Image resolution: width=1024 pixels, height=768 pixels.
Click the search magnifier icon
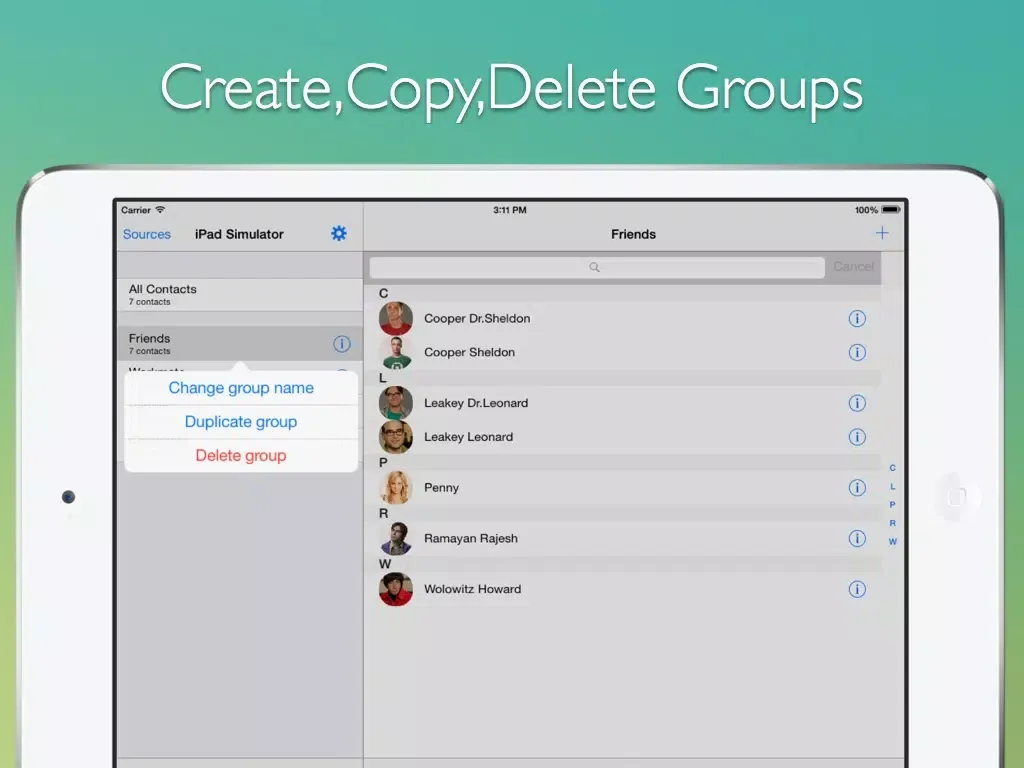tap(594, 267)
